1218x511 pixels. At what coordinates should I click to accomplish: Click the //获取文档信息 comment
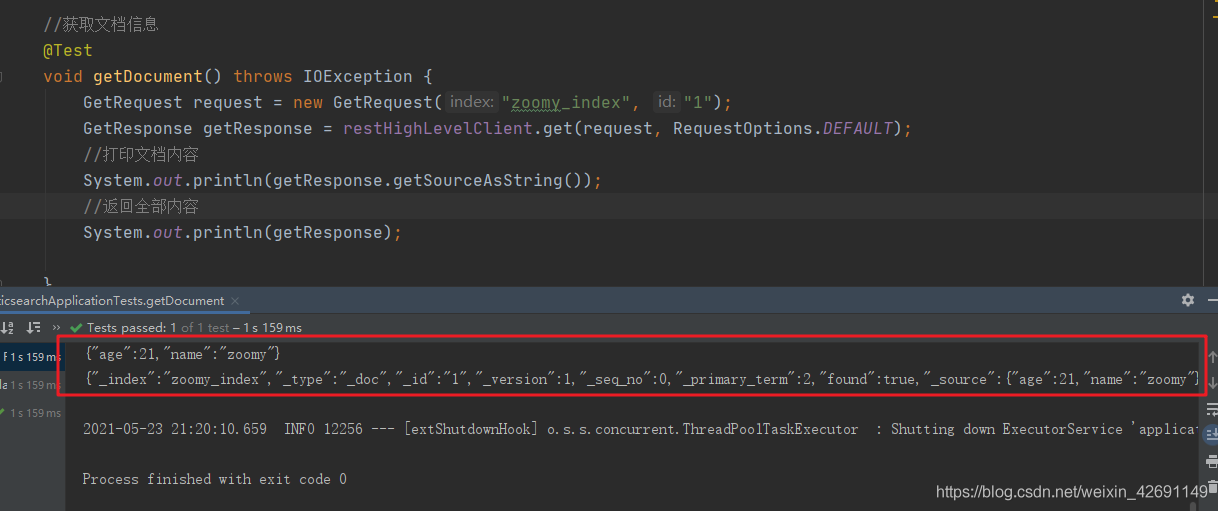tap(101, 24)
